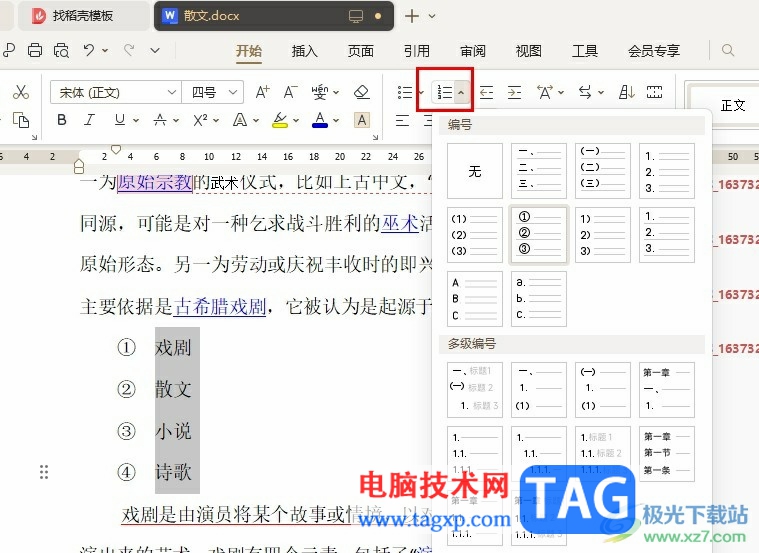Click the drag handle beside 诗歌 line

[x=44, y=472]
